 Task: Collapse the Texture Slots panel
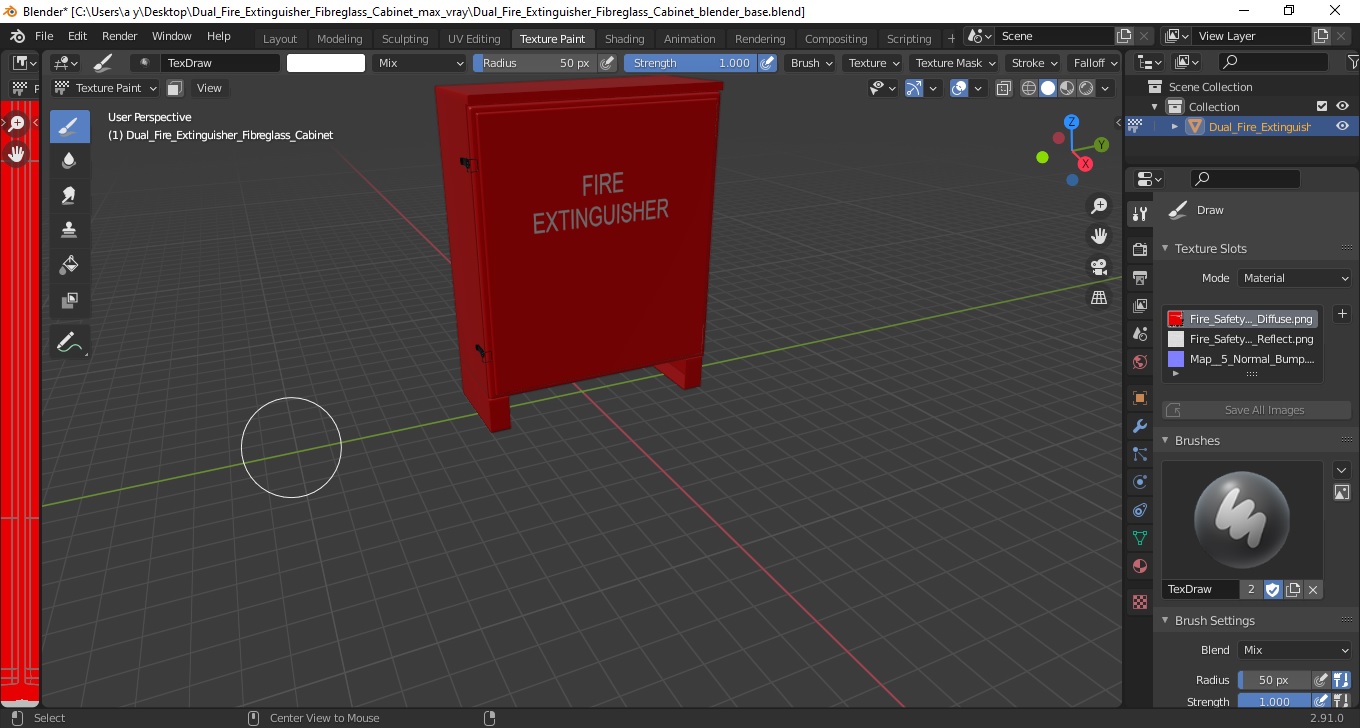pos(1165,248)
